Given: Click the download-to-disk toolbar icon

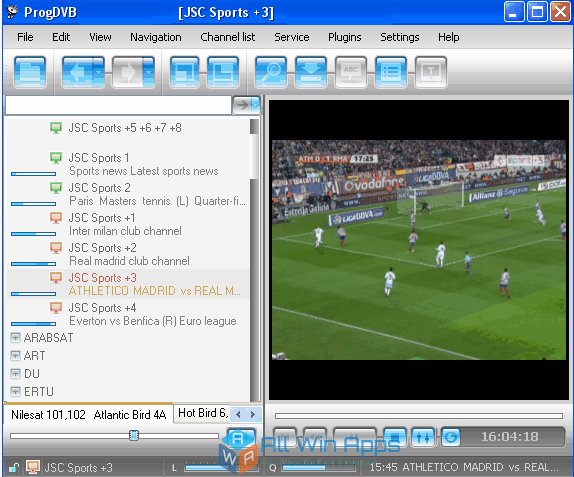Looking at the screenshot, I should coord(310,72).
